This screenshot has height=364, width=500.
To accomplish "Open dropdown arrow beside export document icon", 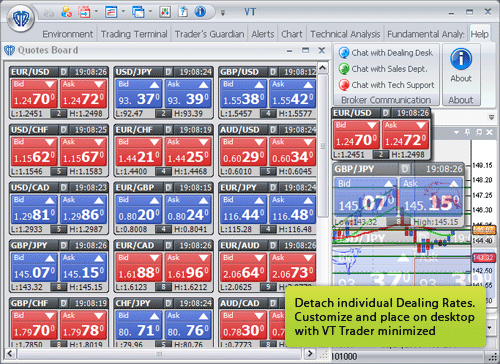I will point(96,12).
